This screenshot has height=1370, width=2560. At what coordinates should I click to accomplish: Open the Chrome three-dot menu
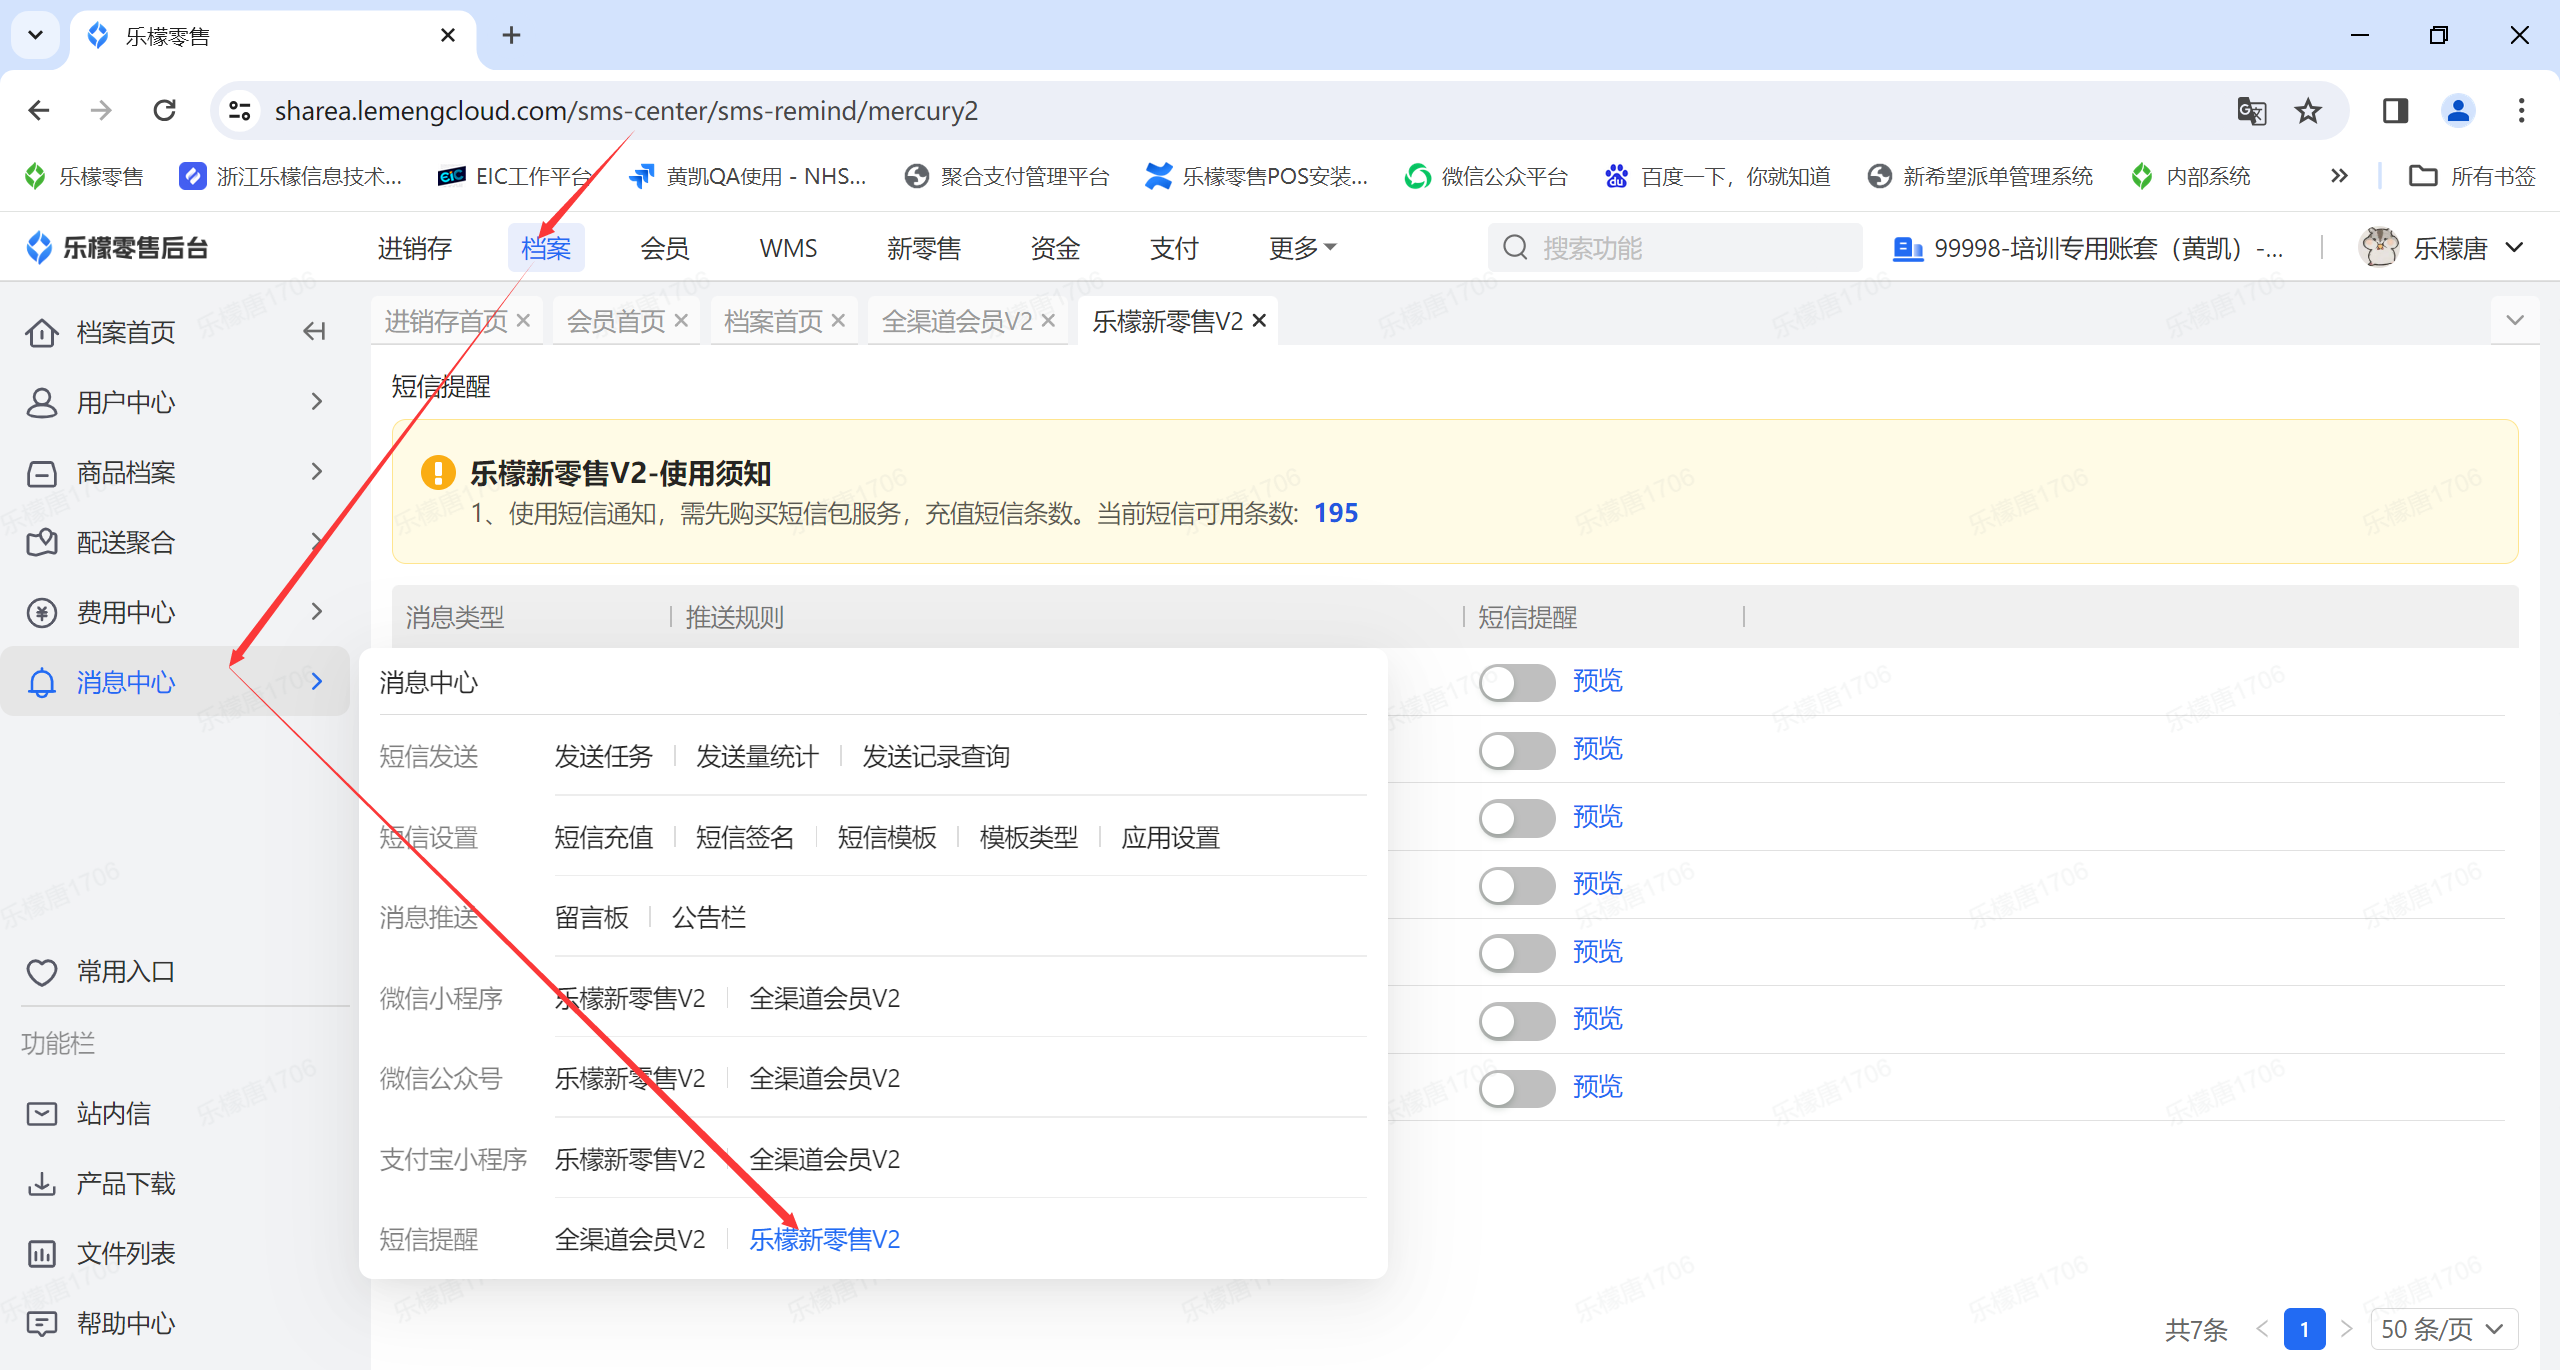click(x=2521, y=110)
